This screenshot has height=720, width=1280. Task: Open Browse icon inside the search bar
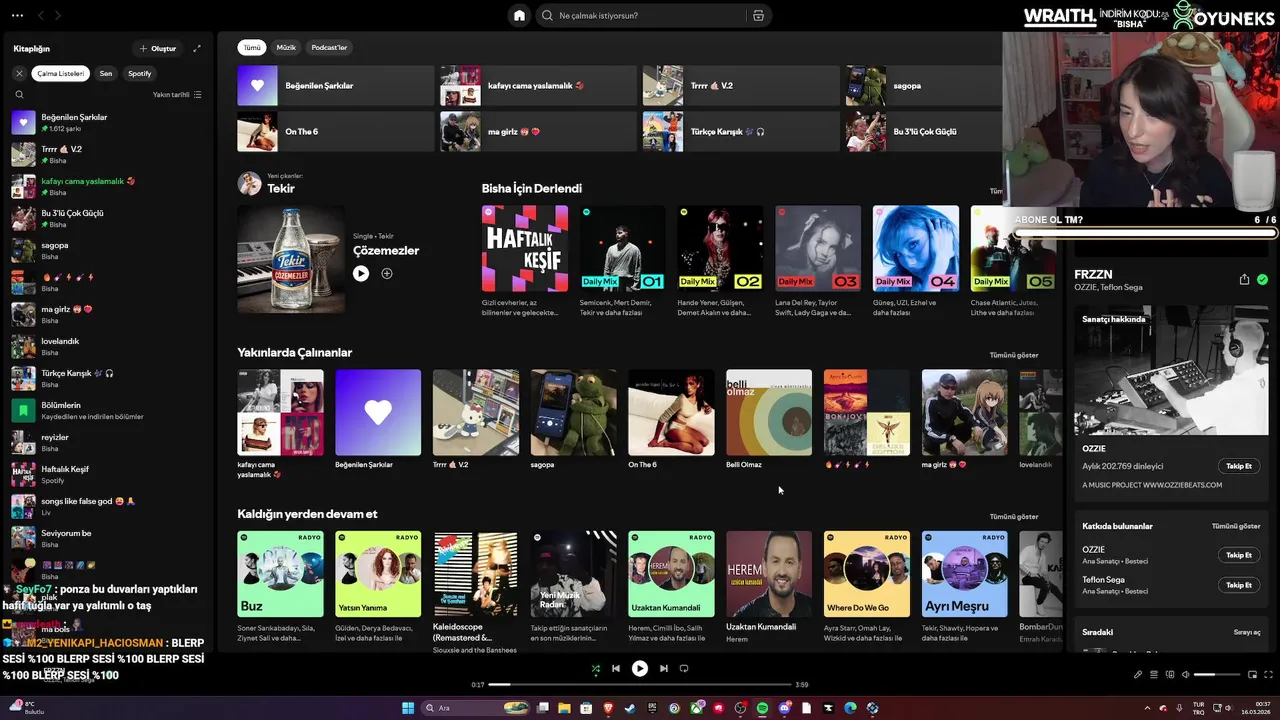[758, 15]
